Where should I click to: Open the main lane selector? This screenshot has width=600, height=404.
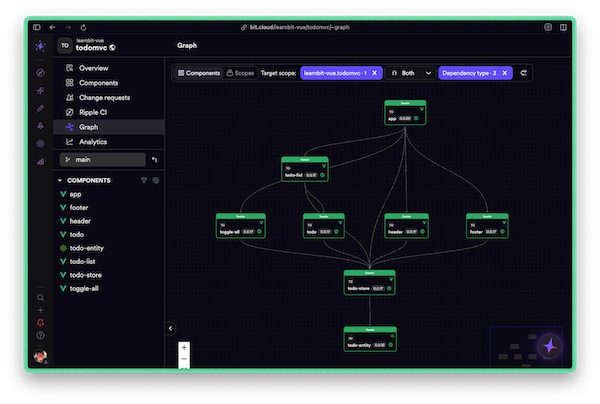(x=103, y=160)
